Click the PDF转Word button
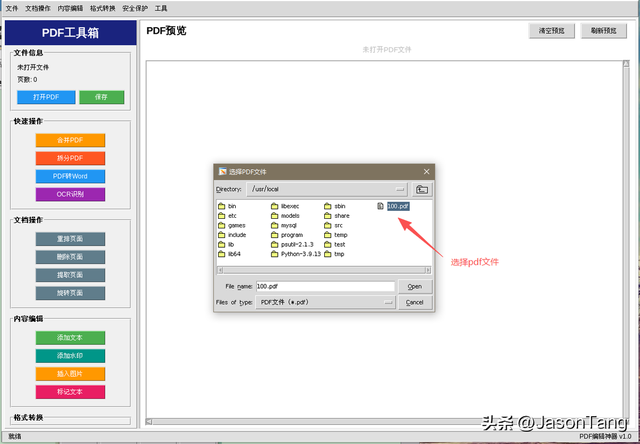 (x=70, y=176)
